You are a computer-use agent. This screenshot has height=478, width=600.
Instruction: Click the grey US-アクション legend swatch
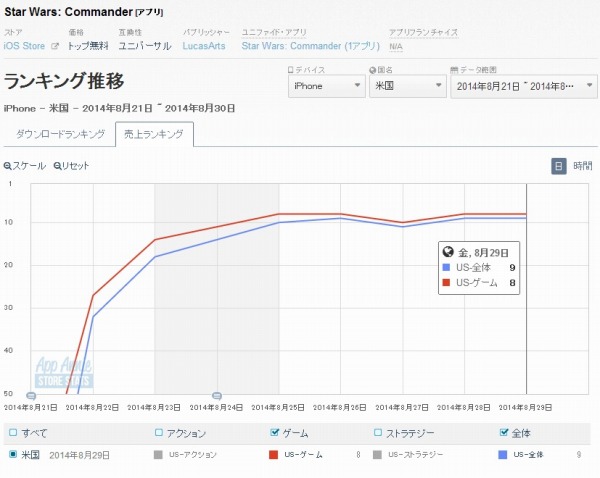158,455
